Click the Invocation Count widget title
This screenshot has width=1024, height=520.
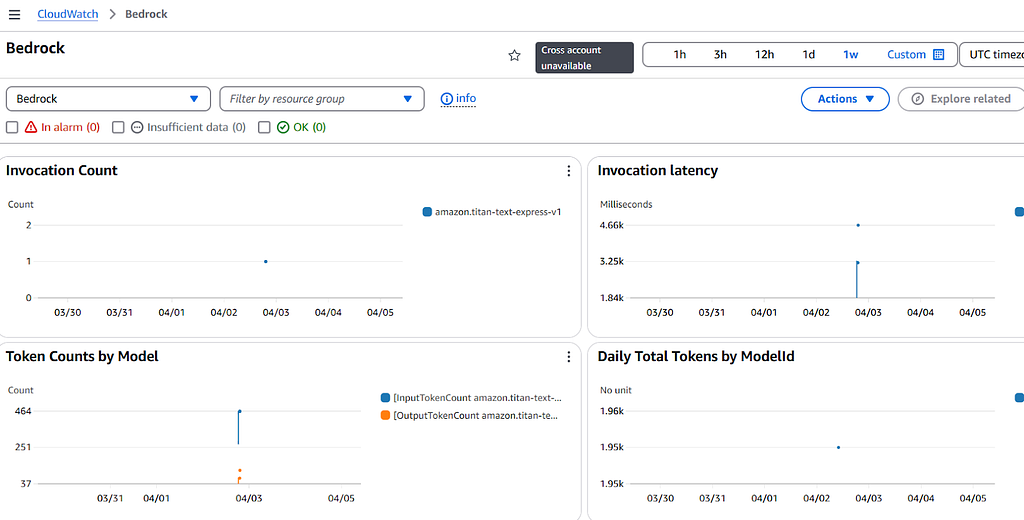(61, 171)
